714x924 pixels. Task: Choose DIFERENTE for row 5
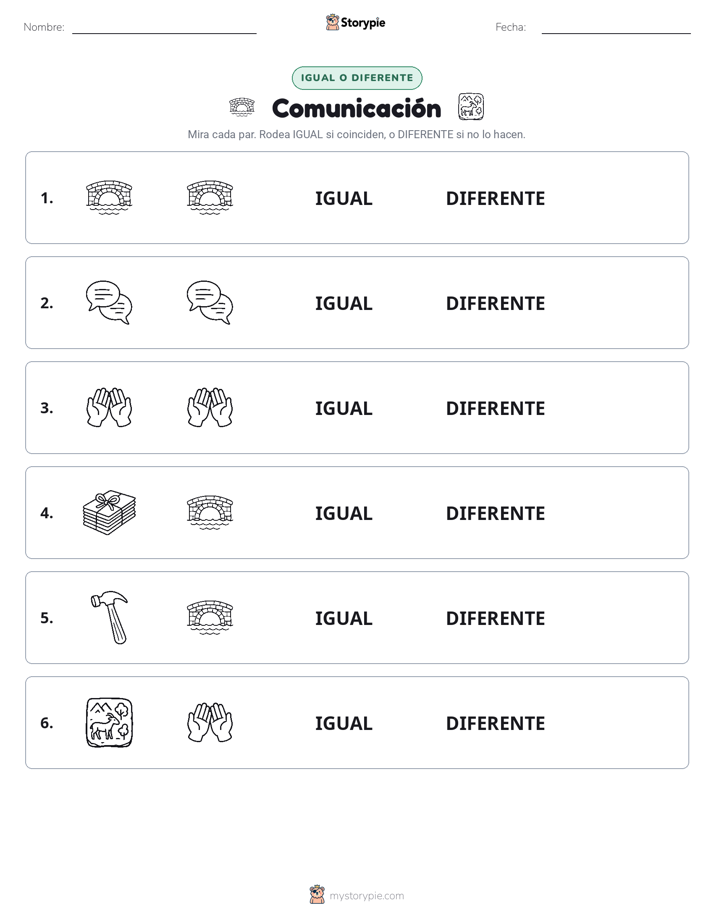tap(495, 618)
